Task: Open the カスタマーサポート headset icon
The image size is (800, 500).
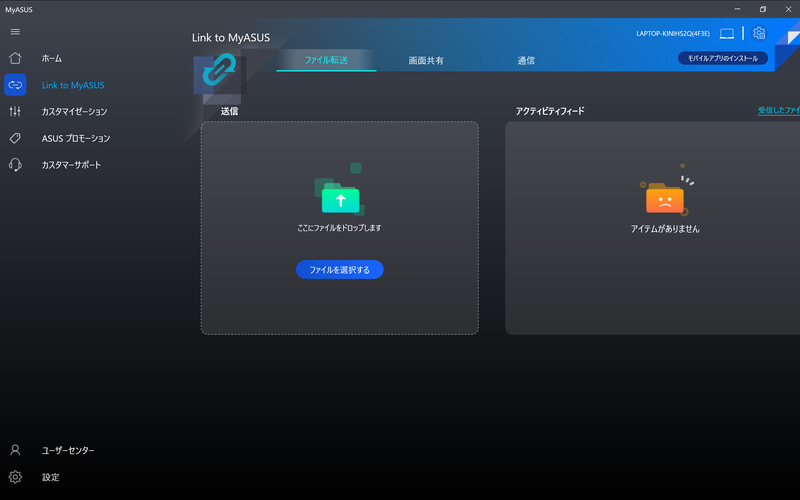Action: [15, 164]
